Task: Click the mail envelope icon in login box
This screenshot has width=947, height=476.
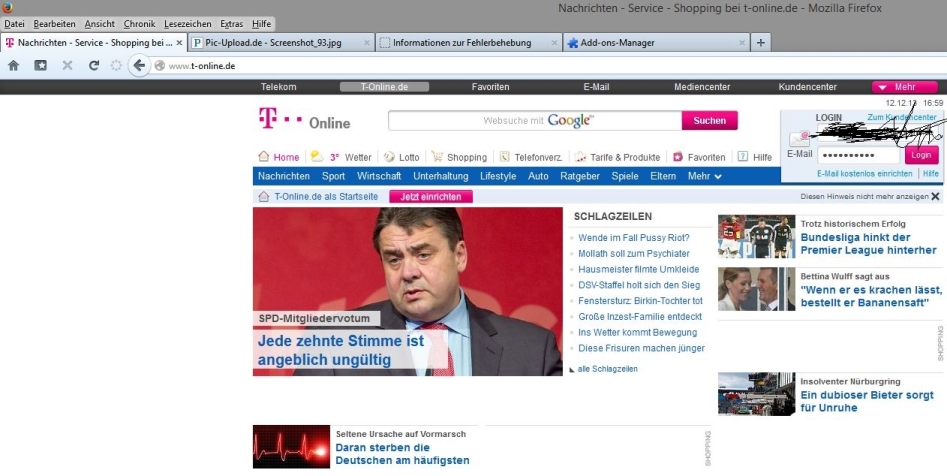Action: pos(800,138)
